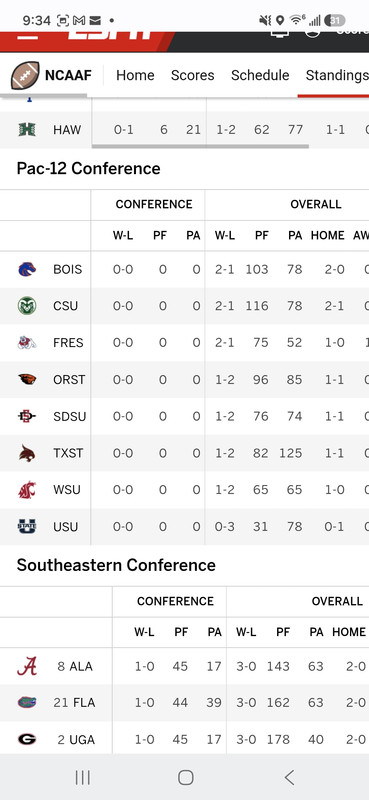Viewport: 369px width, 800px height.
Task: Open the Georgia Bulldogs logo
Action: [27, 739]
